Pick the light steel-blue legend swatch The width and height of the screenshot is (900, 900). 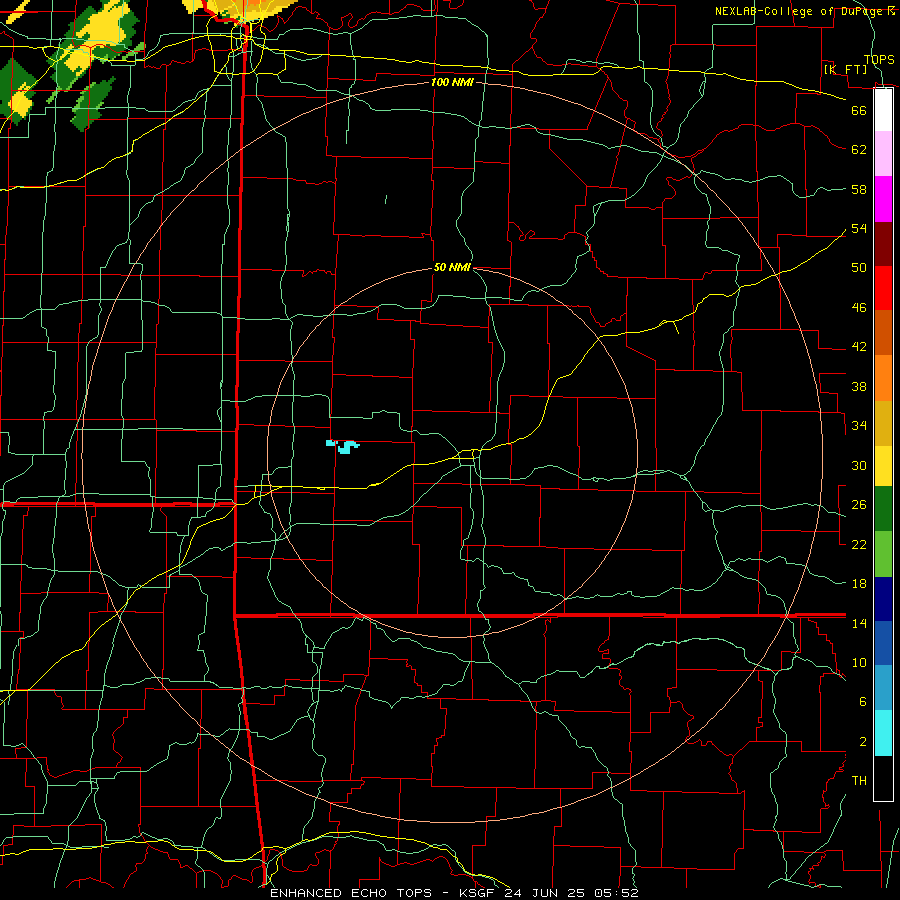pos(883,688)
